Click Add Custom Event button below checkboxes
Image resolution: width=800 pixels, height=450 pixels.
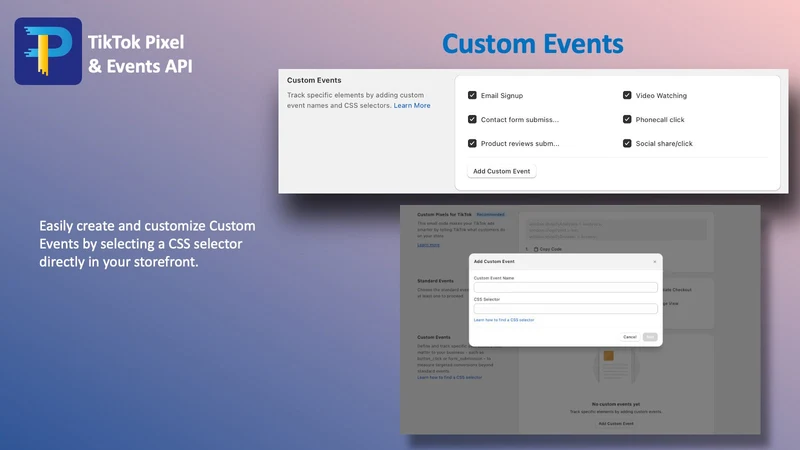(502, 171)
